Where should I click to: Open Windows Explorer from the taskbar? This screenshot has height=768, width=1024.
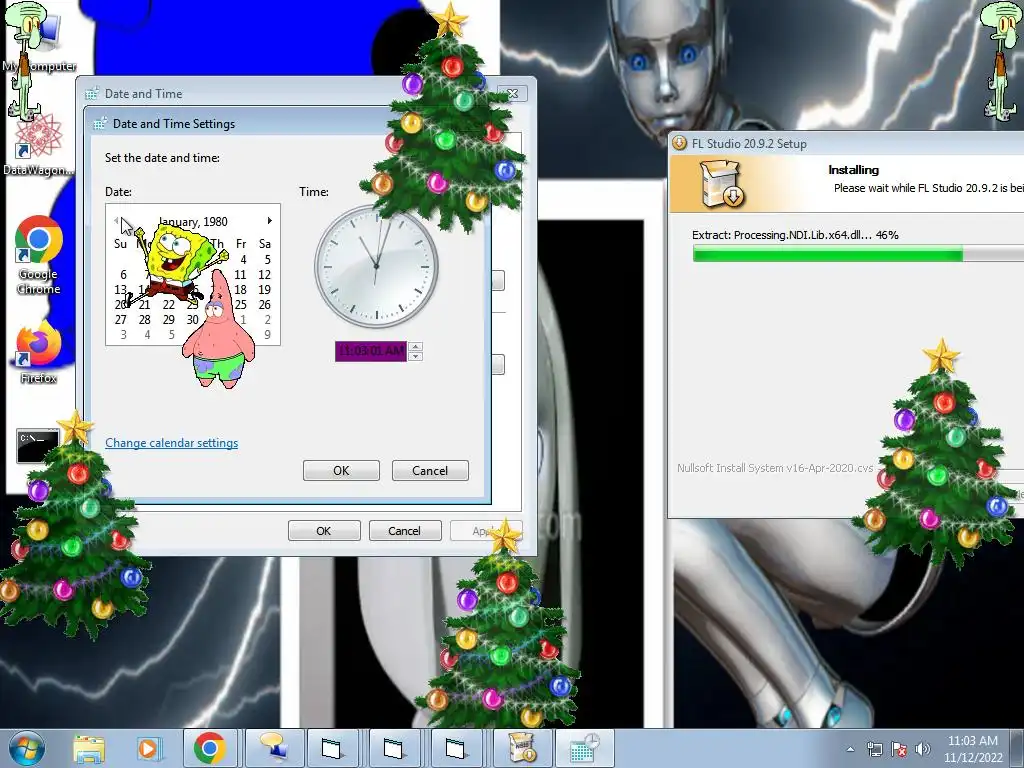click(x=89, y=749)
